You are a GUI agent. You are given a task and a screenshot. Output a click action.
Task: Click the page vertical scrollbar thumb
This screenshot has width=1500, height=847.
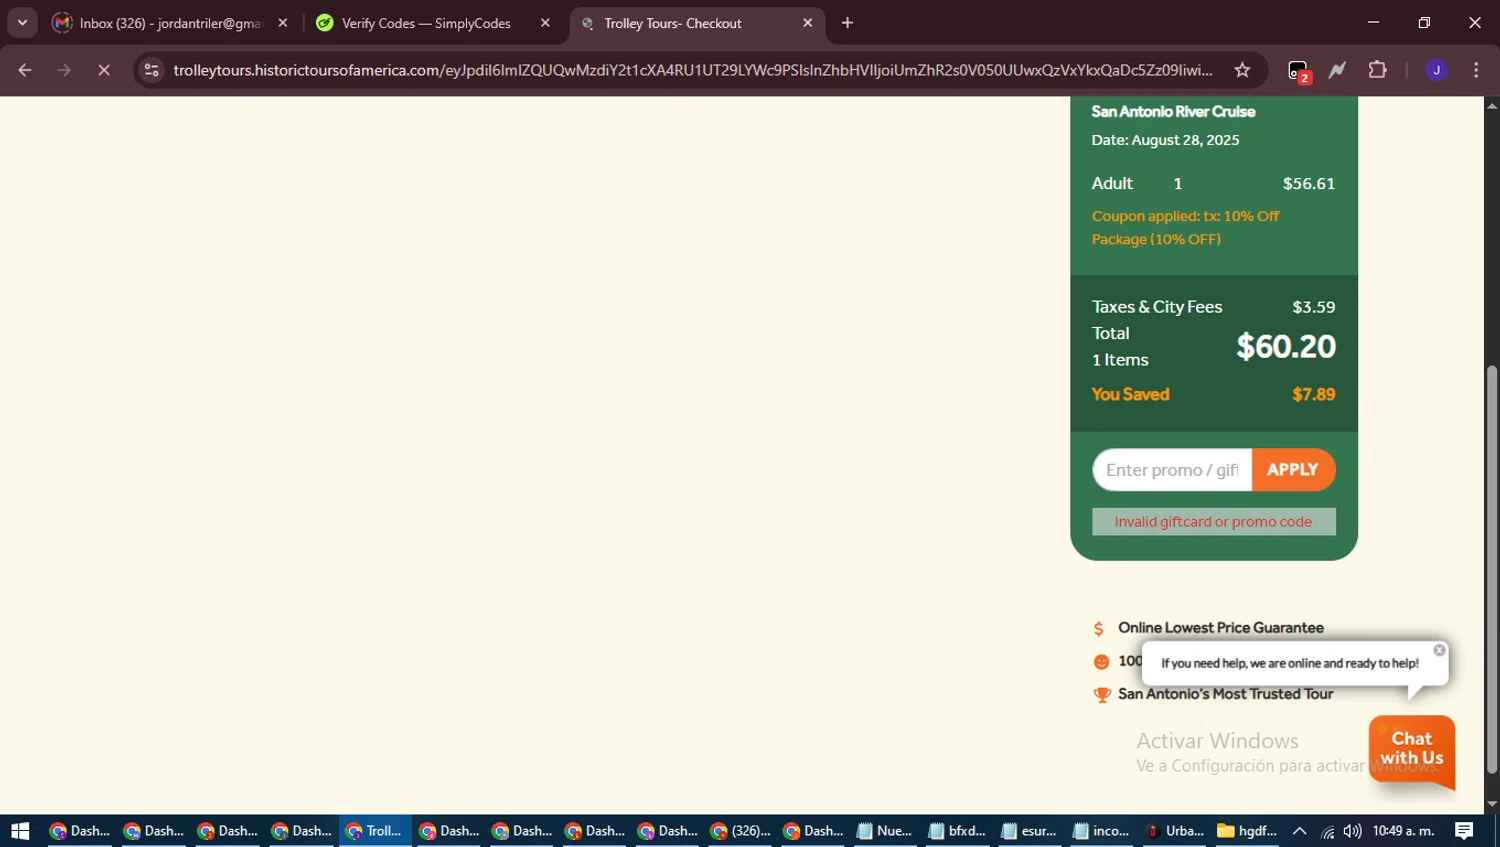click(x=1492, y=569)
